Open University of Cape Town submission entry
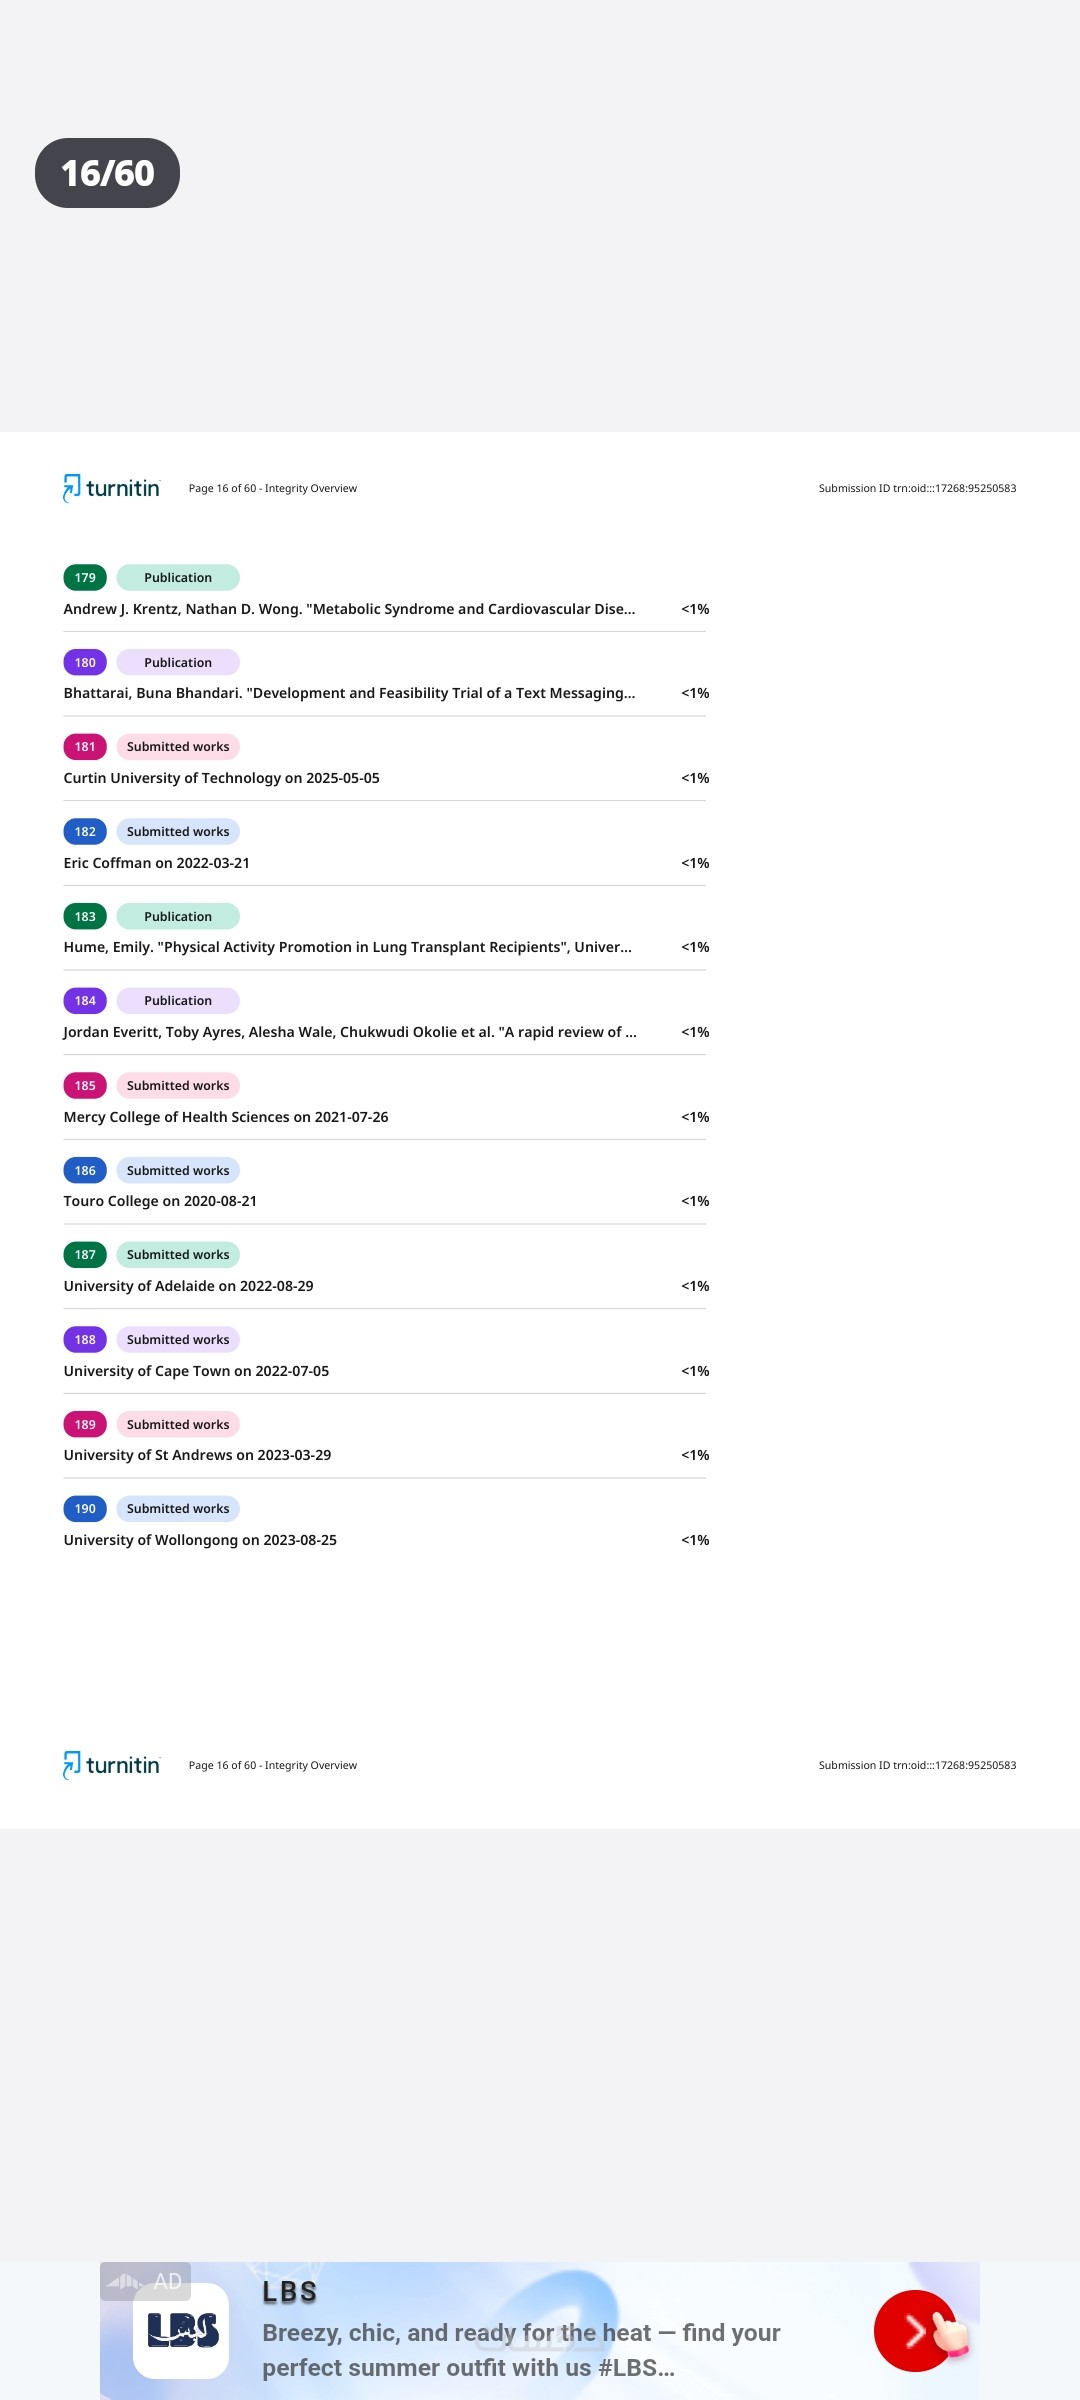The image size is (1080, 2400). coord(196,1371)
